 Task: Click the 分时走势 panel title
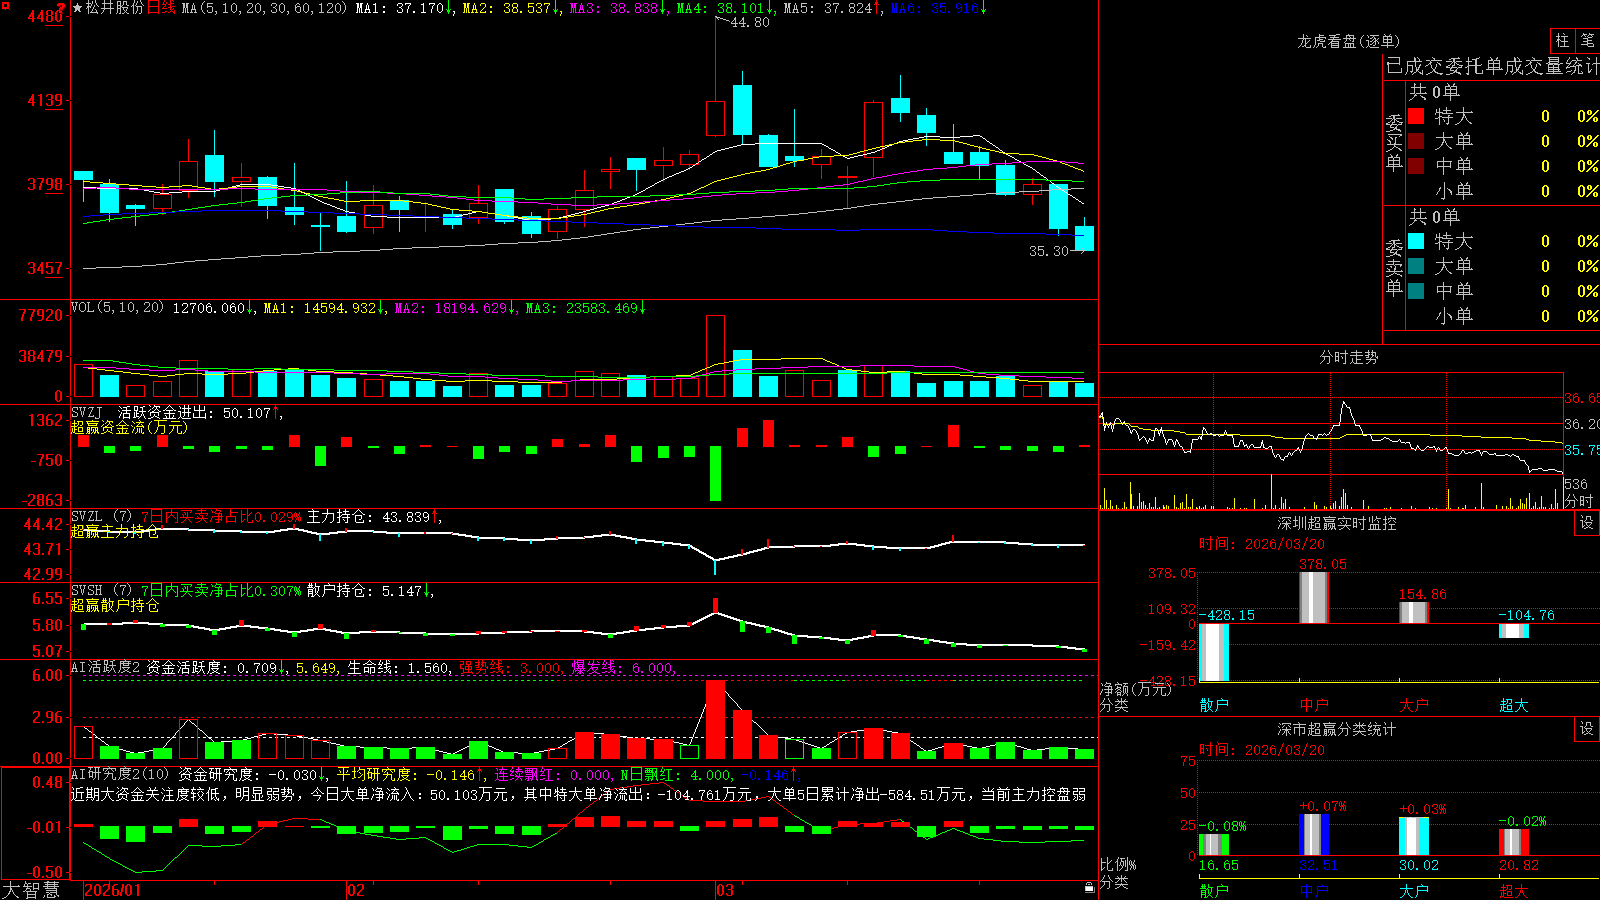coord(1348,357)
